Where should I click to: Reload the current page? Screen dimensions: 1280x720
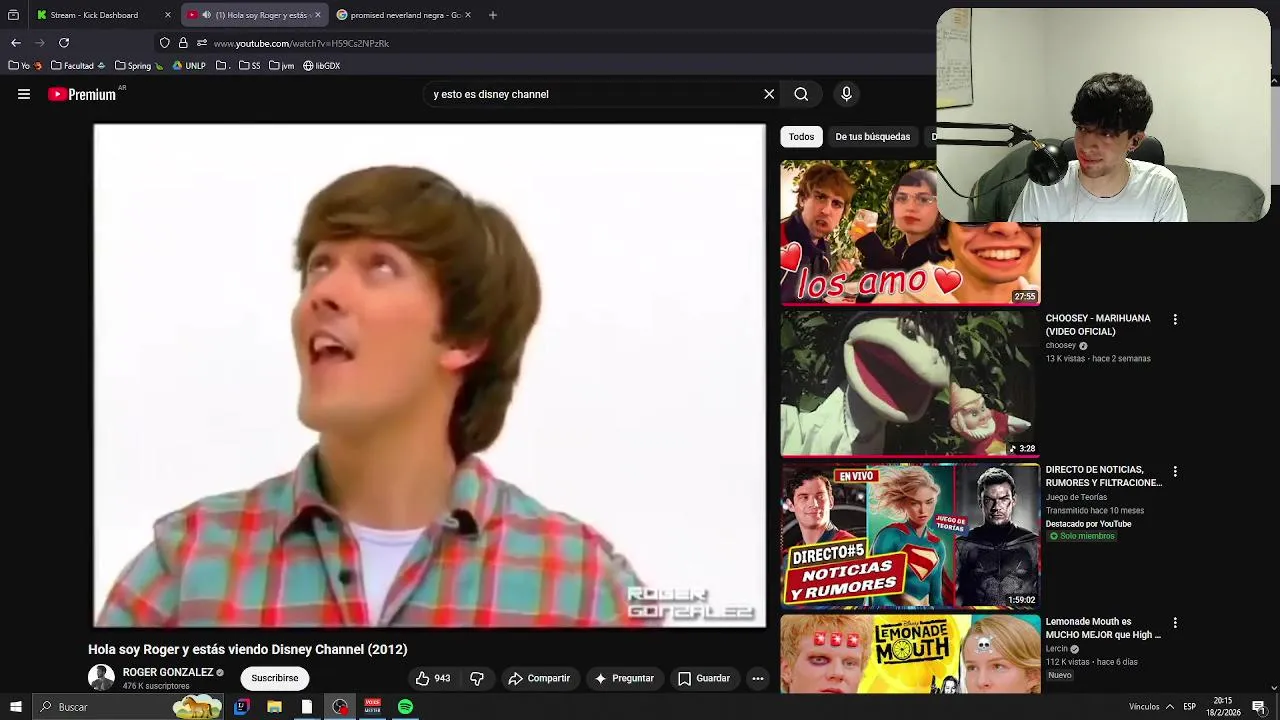[x=64, y=43]
